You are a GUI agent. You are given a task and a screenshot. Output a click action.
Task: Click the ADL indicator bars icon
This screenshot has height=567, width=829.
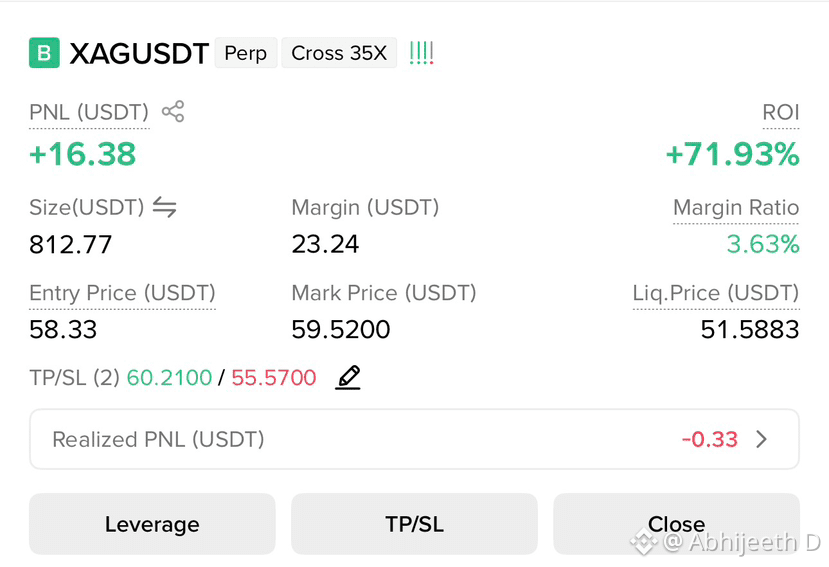point(421,53)
